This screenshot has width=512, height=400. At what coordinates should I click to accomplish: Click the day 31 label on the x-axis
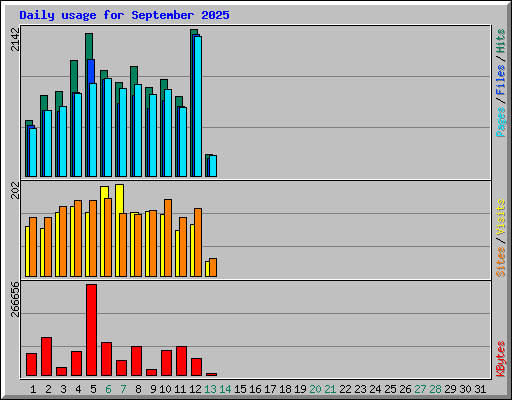coord(480,389)
